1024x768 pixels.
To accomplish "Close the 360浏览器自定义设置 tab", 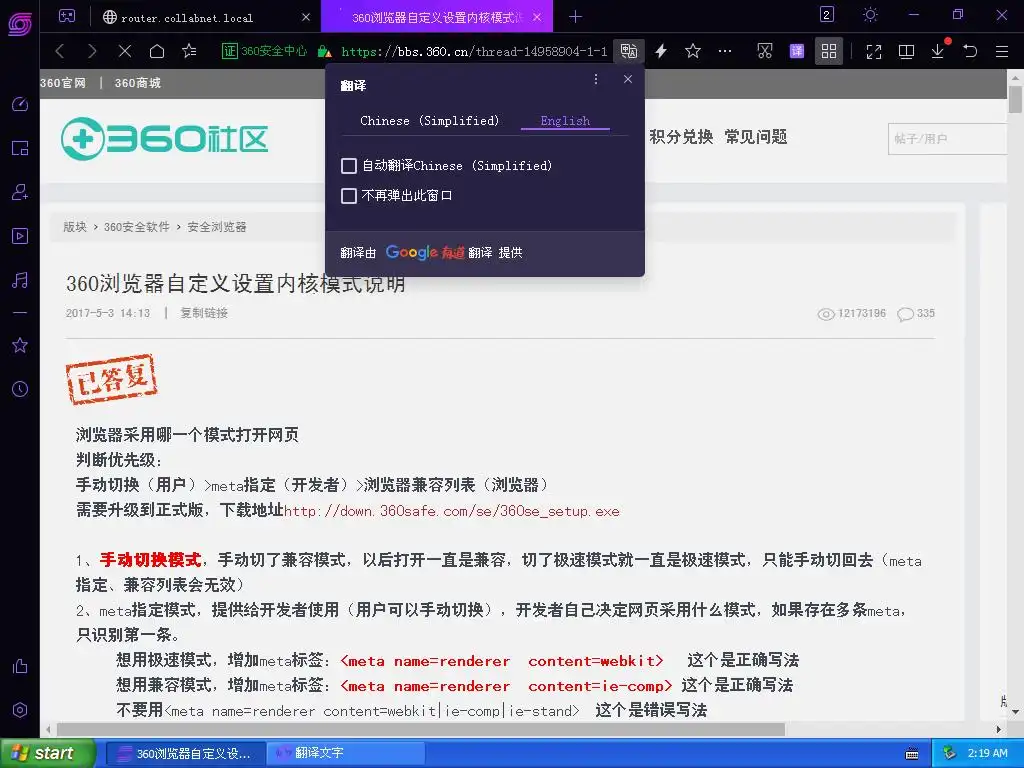I will click(537, 17).
